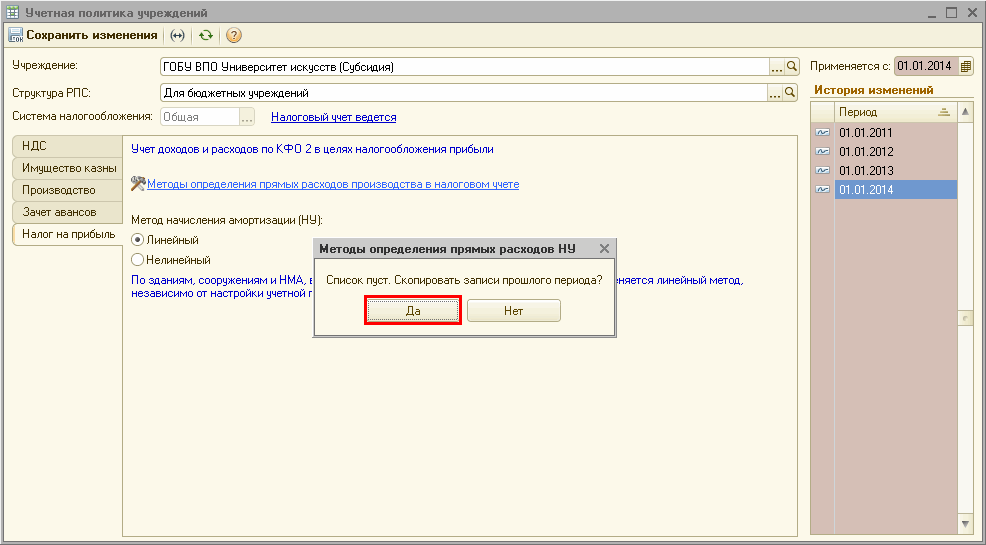Decline copying with the Нет button
The height and width of the screenshot is (545, 986).
pyautogui.click(x=514, y=311)
